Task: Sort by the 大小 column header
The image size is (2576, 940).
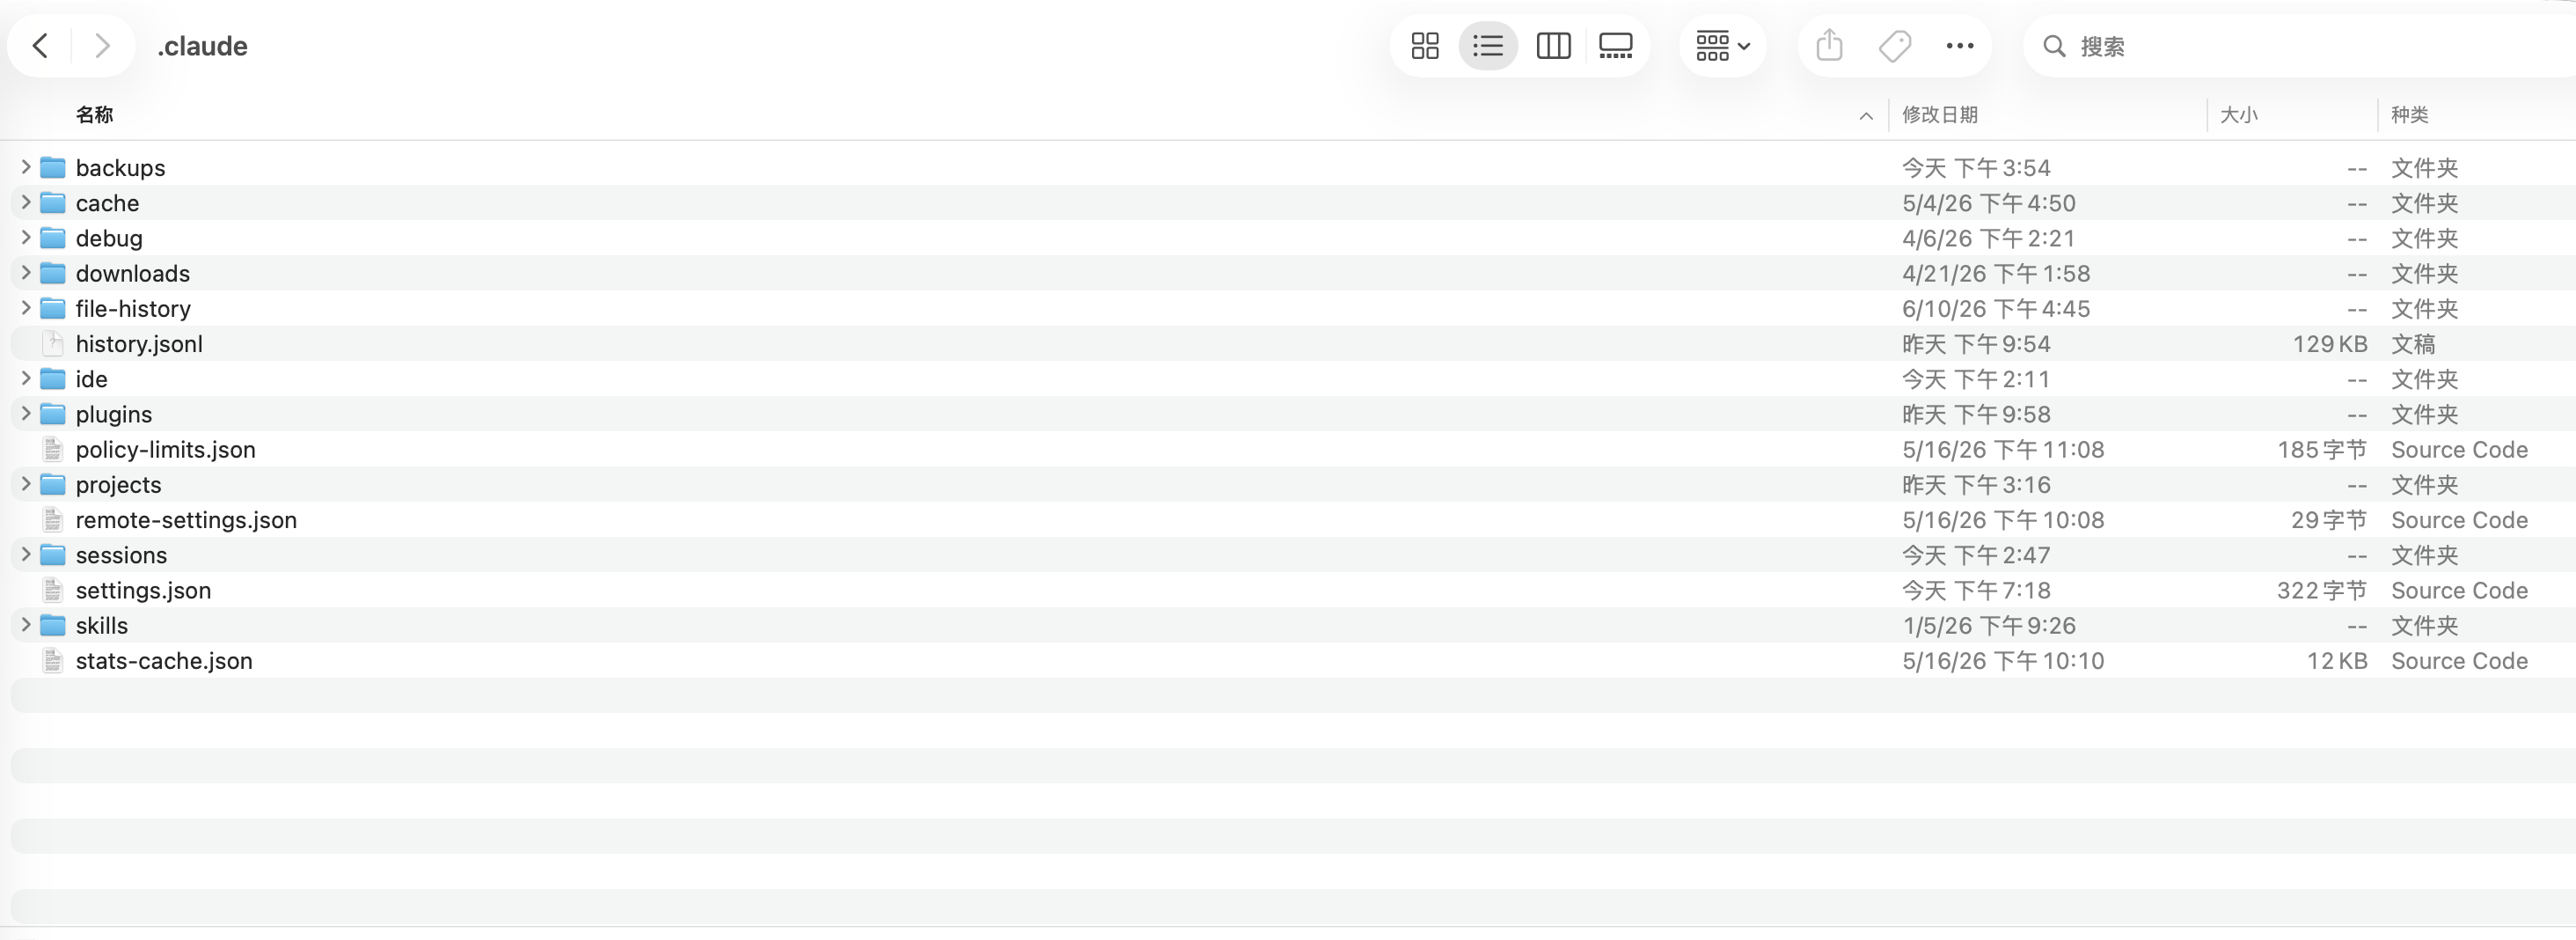Action: (x=2238, y=115)
